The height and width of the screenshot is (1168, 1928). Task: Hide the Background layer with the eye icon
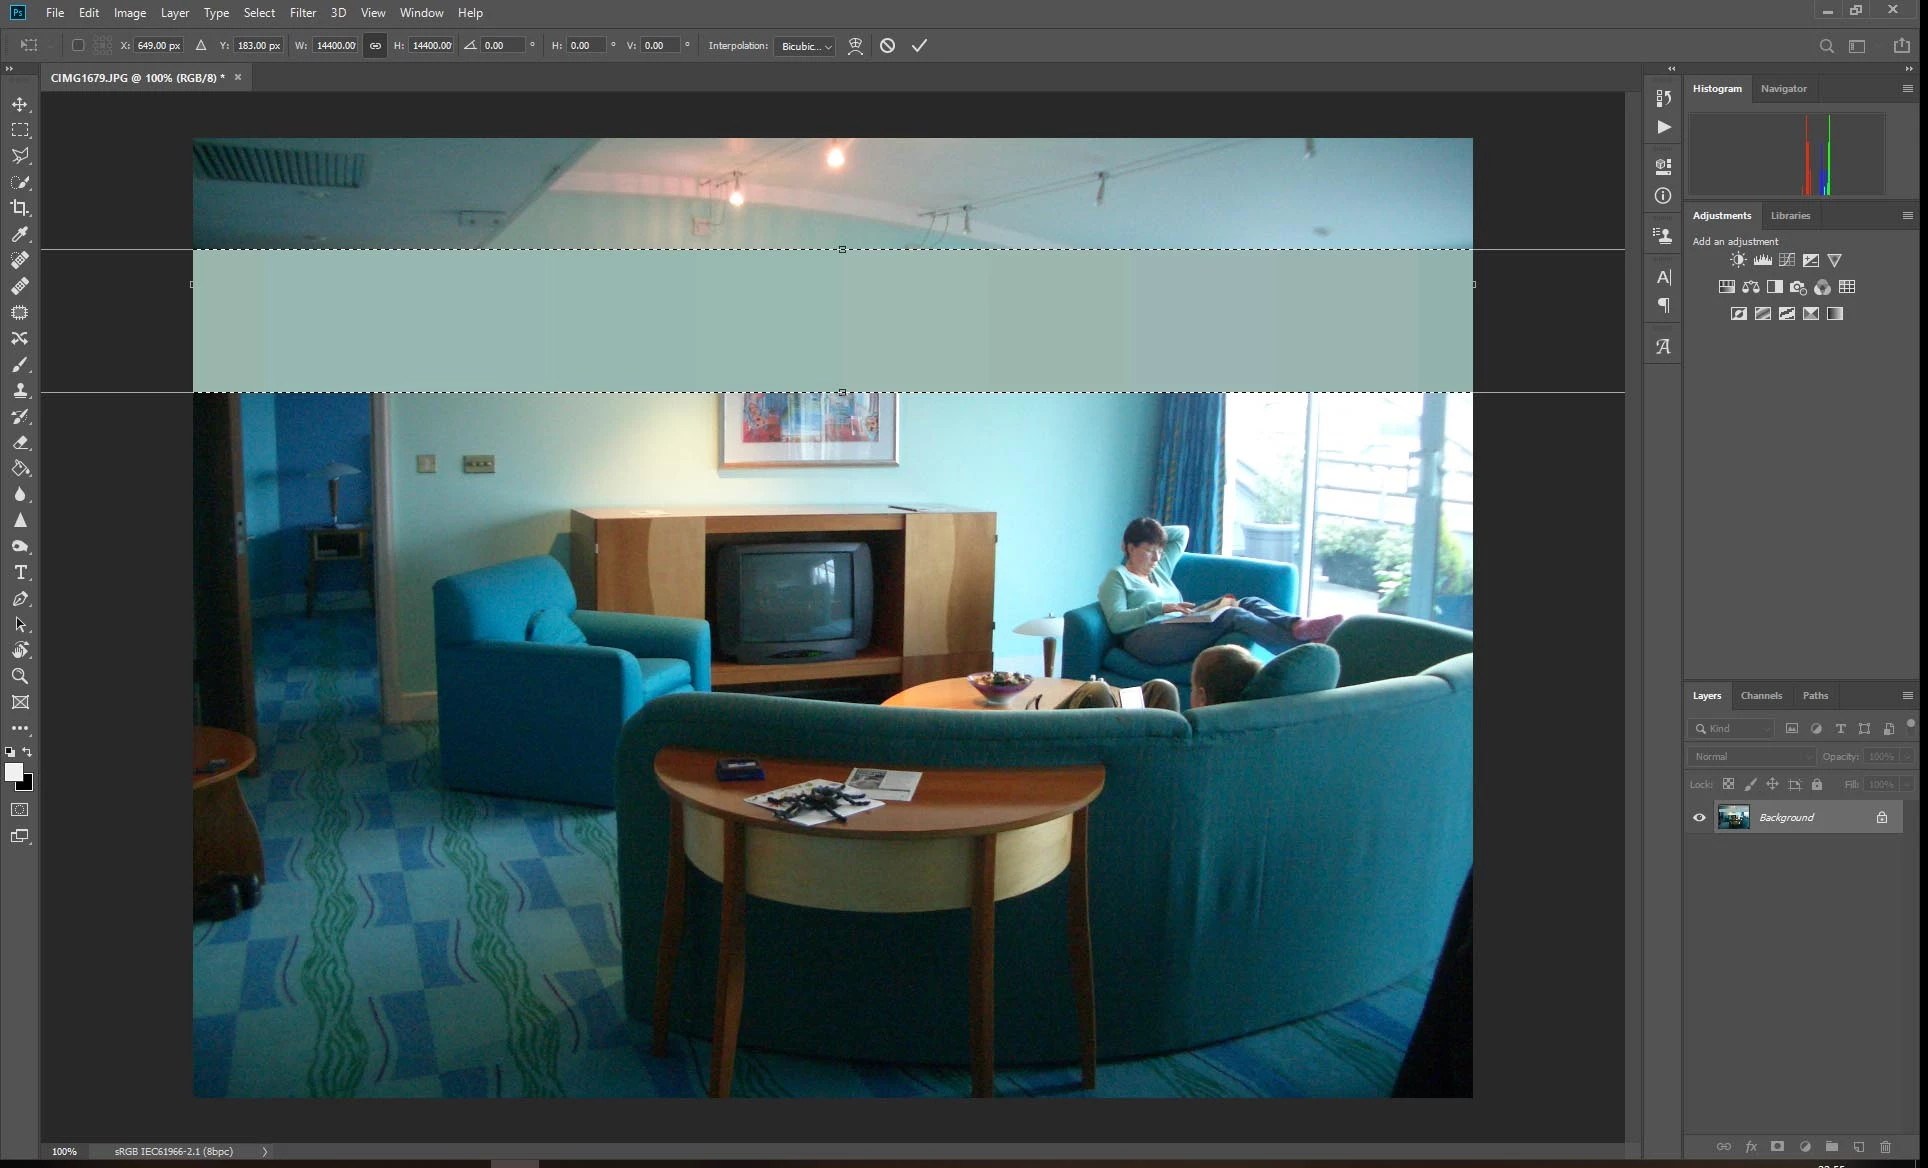click(x=1699, y=818)
